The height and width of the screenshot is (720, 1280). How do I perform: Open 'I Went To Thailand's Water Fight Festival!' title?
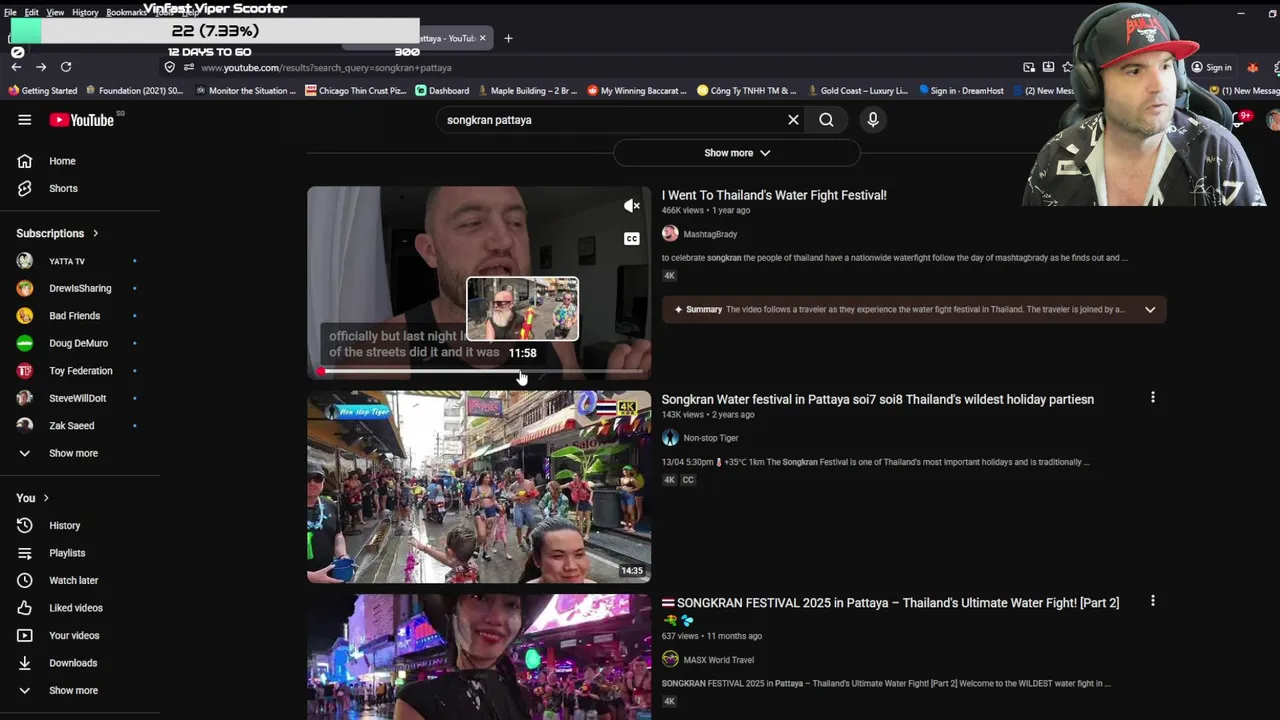774,195
